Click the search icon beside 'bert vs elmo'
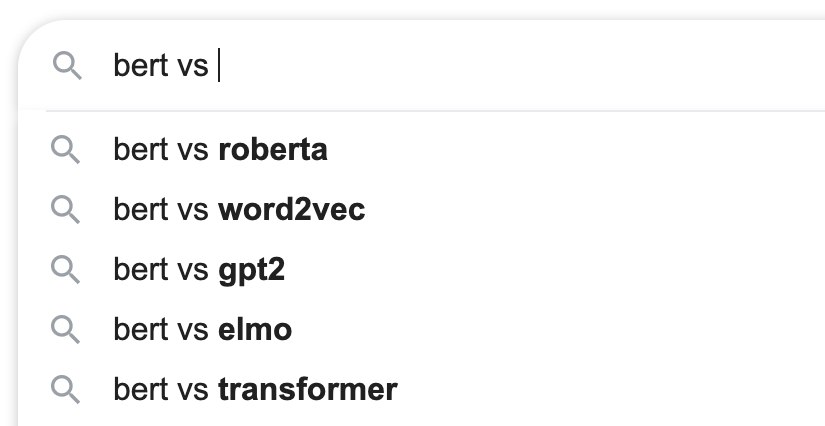This screenshot has width=825, height=426. (x=66, y=329)
